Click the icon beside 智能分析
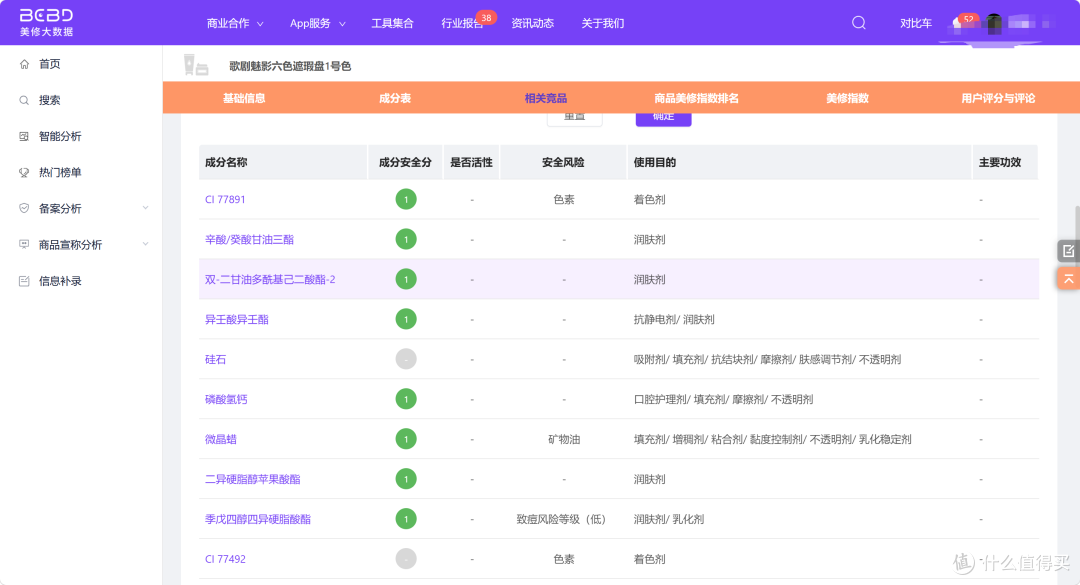This screenshot has width=1080, height=585. (x=24, y=136)
